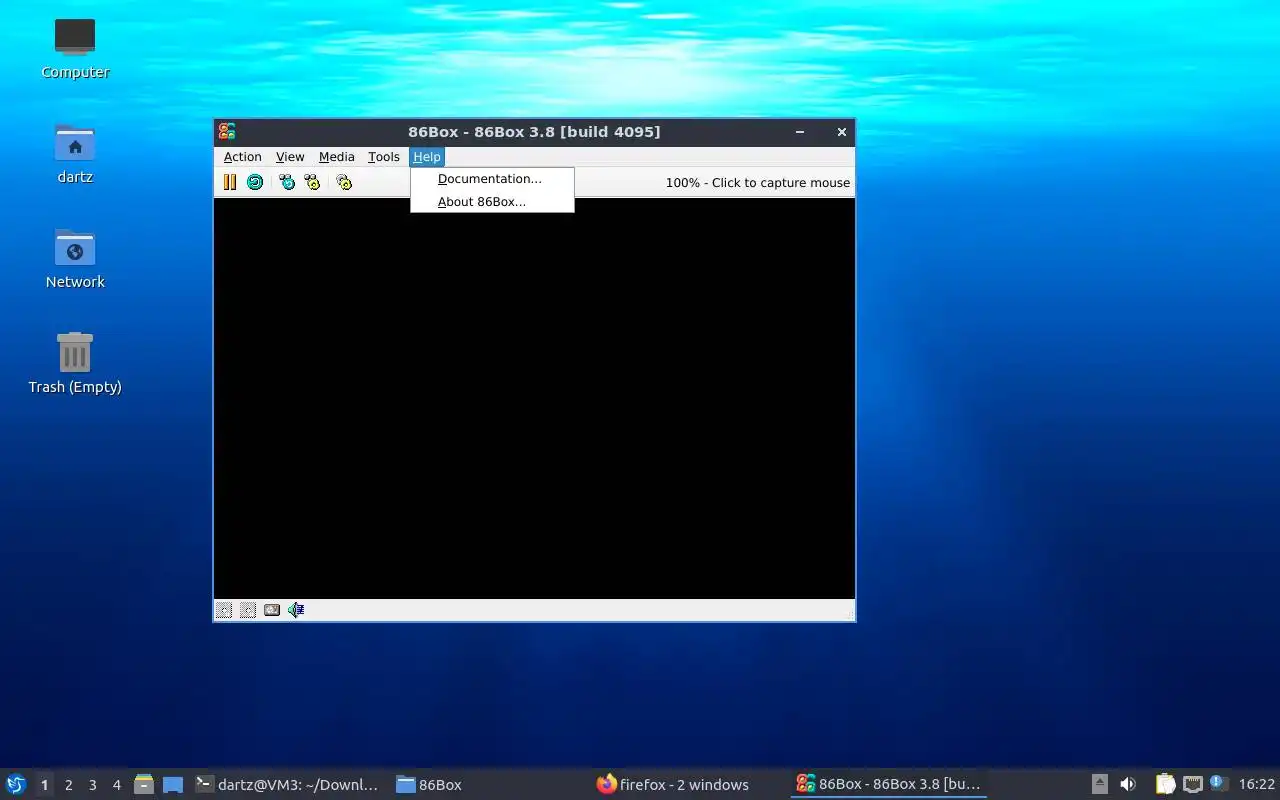Pause emulation with the toolbar pause icon
This screenshot has height=800, width=1280.
coord(230,182)
